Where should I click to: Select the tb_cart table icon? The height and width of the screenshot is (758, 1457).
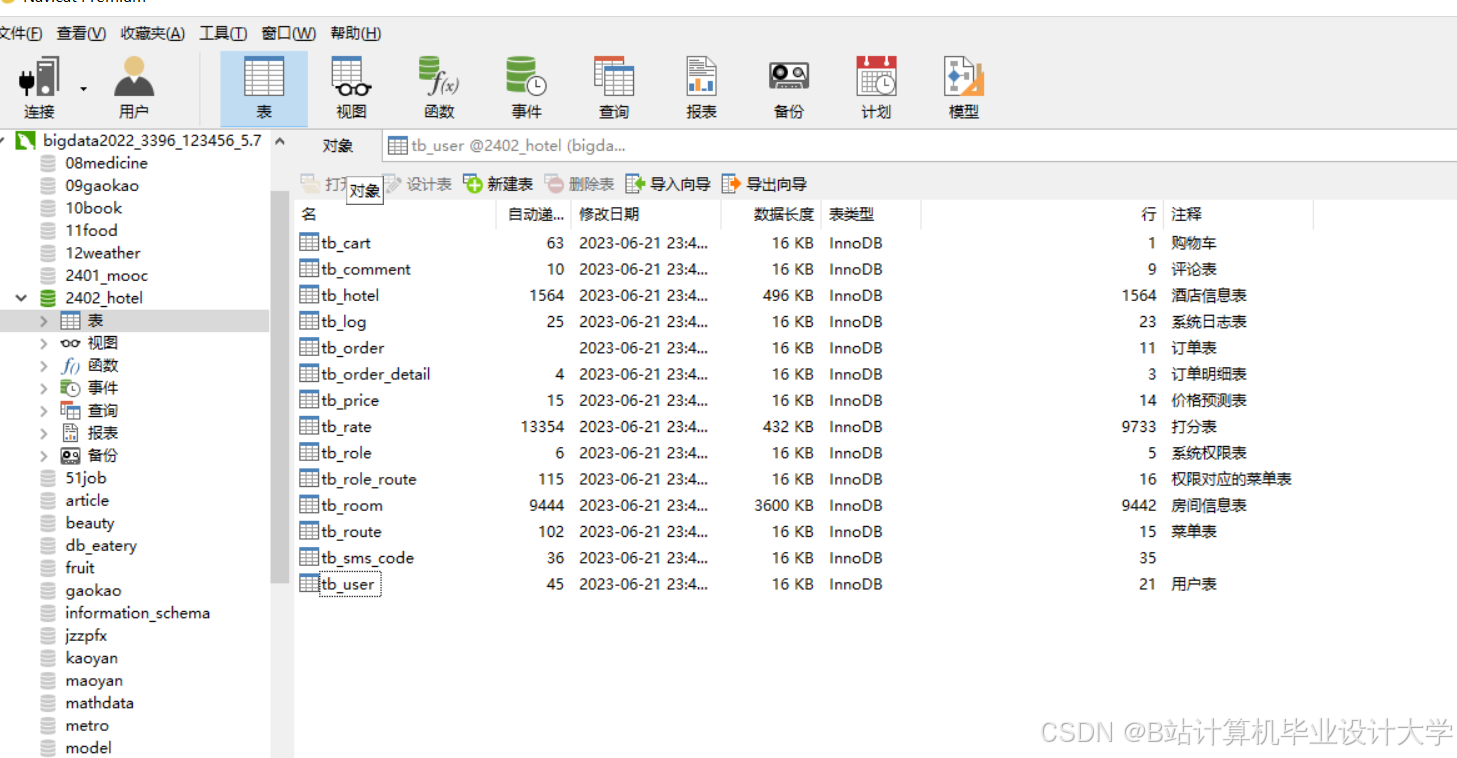tap(310, 242)
